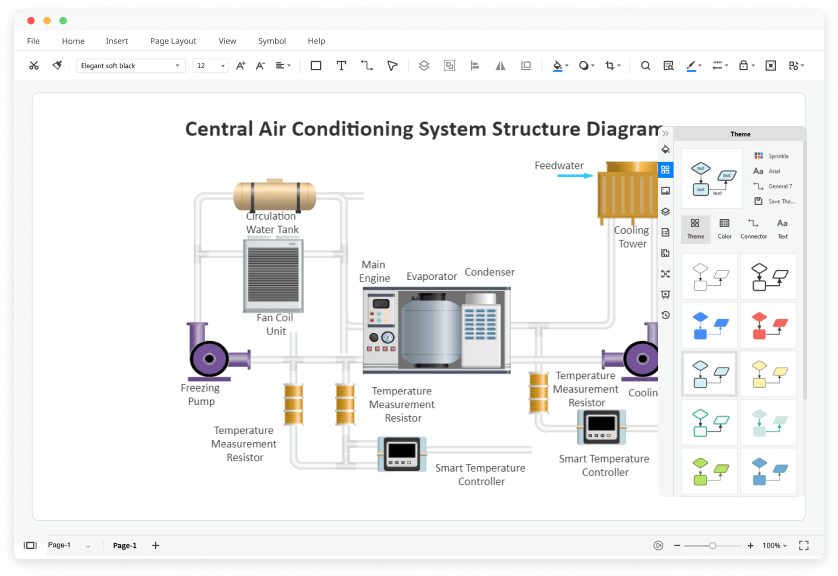838x576 pixels.
Task: Select the Page-1 tab at bottom
Action: click(x=125, y=546)
